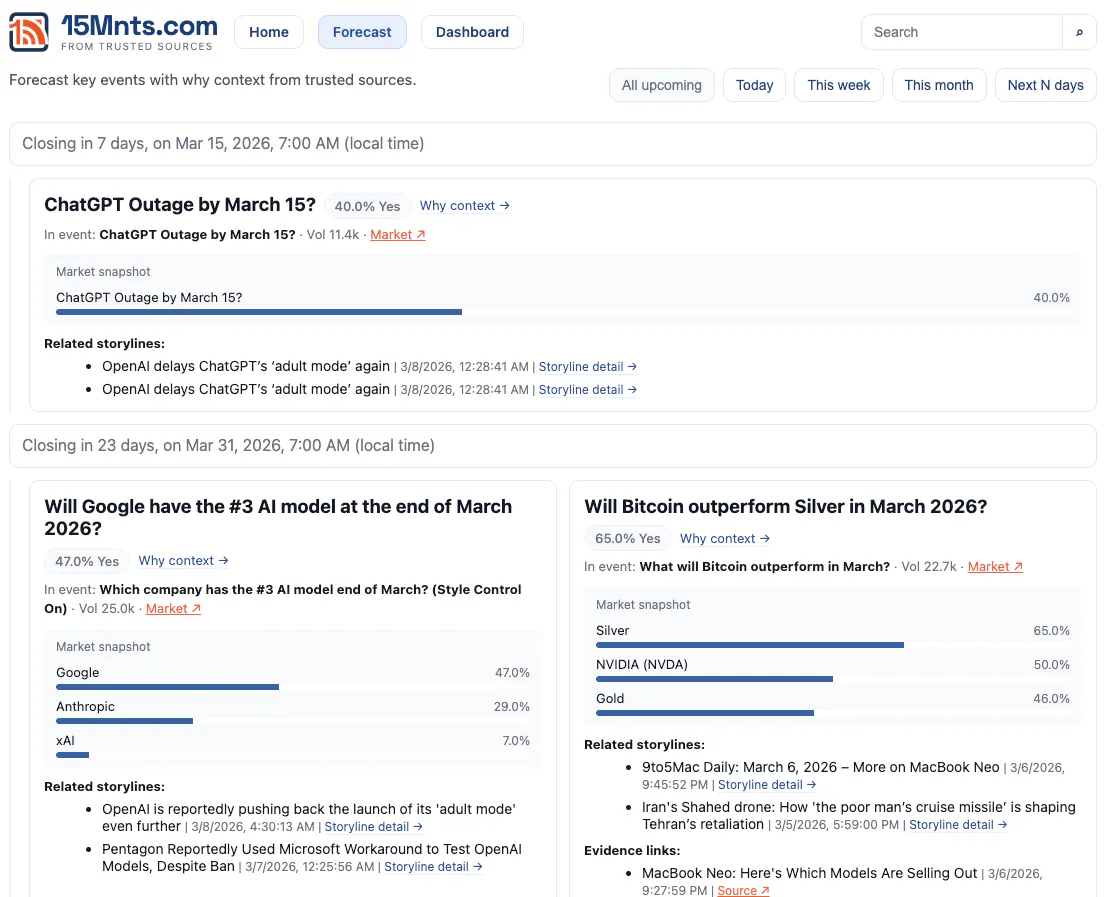Click the Closing in 23 days header
The image size is (1109, 897).
553,446
